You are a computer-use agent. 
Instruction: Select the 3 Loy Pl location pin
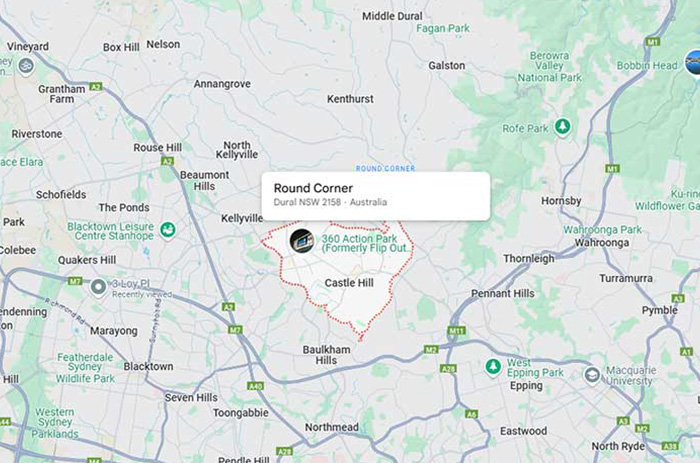(x=99, y=288)
